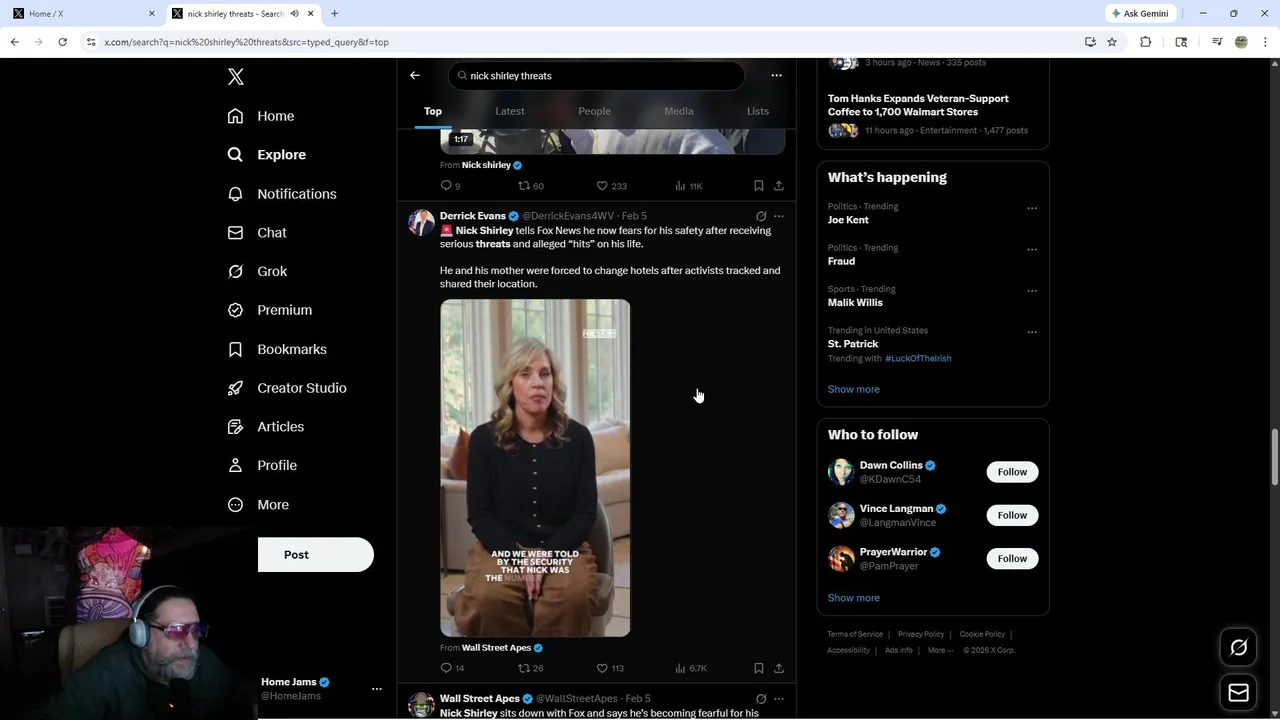Open options for Fraud trend

[1032, 249]
